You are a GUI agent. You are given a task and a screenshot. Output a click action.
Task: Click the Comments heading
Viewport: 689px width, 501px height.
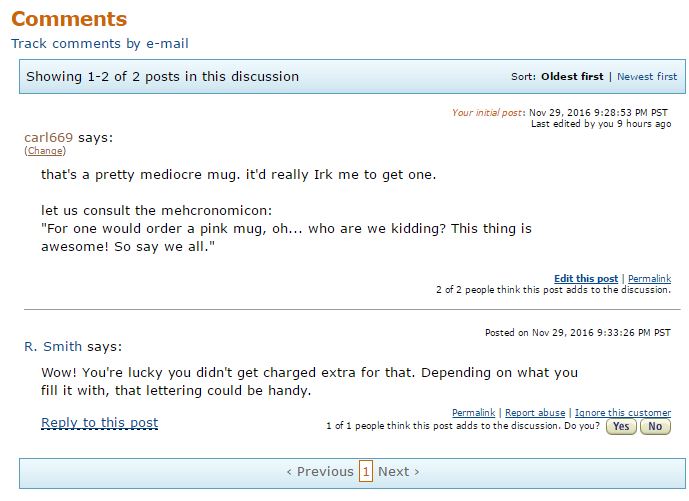(69, 19)
